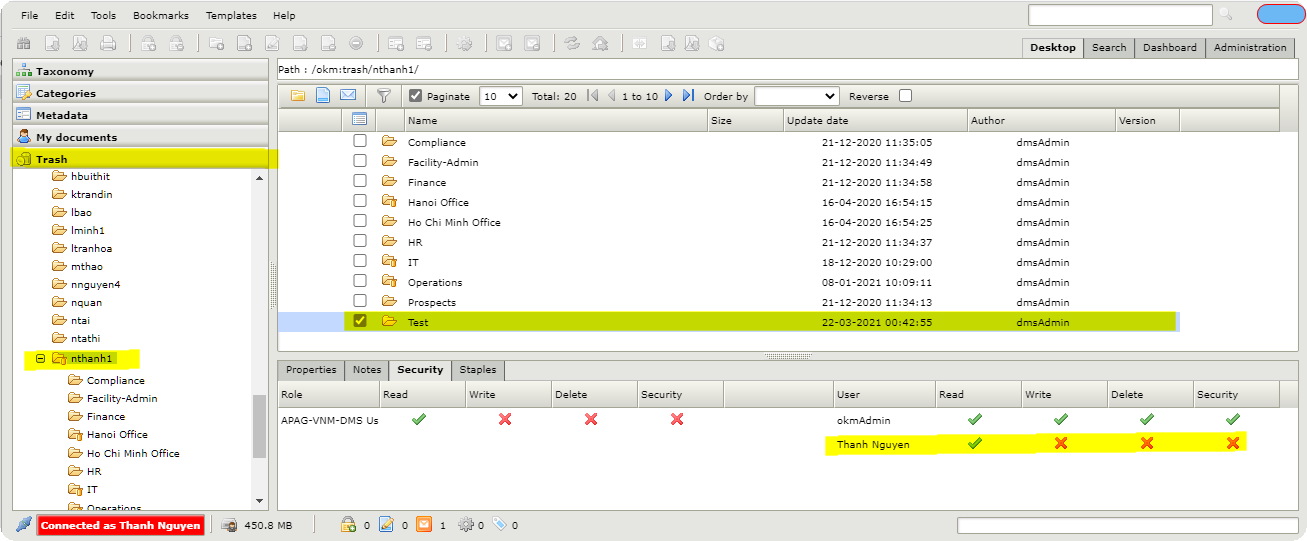The image size is (1307, 541).
Task: Click the filter funnel icon in file list
Action: (383, 96)
